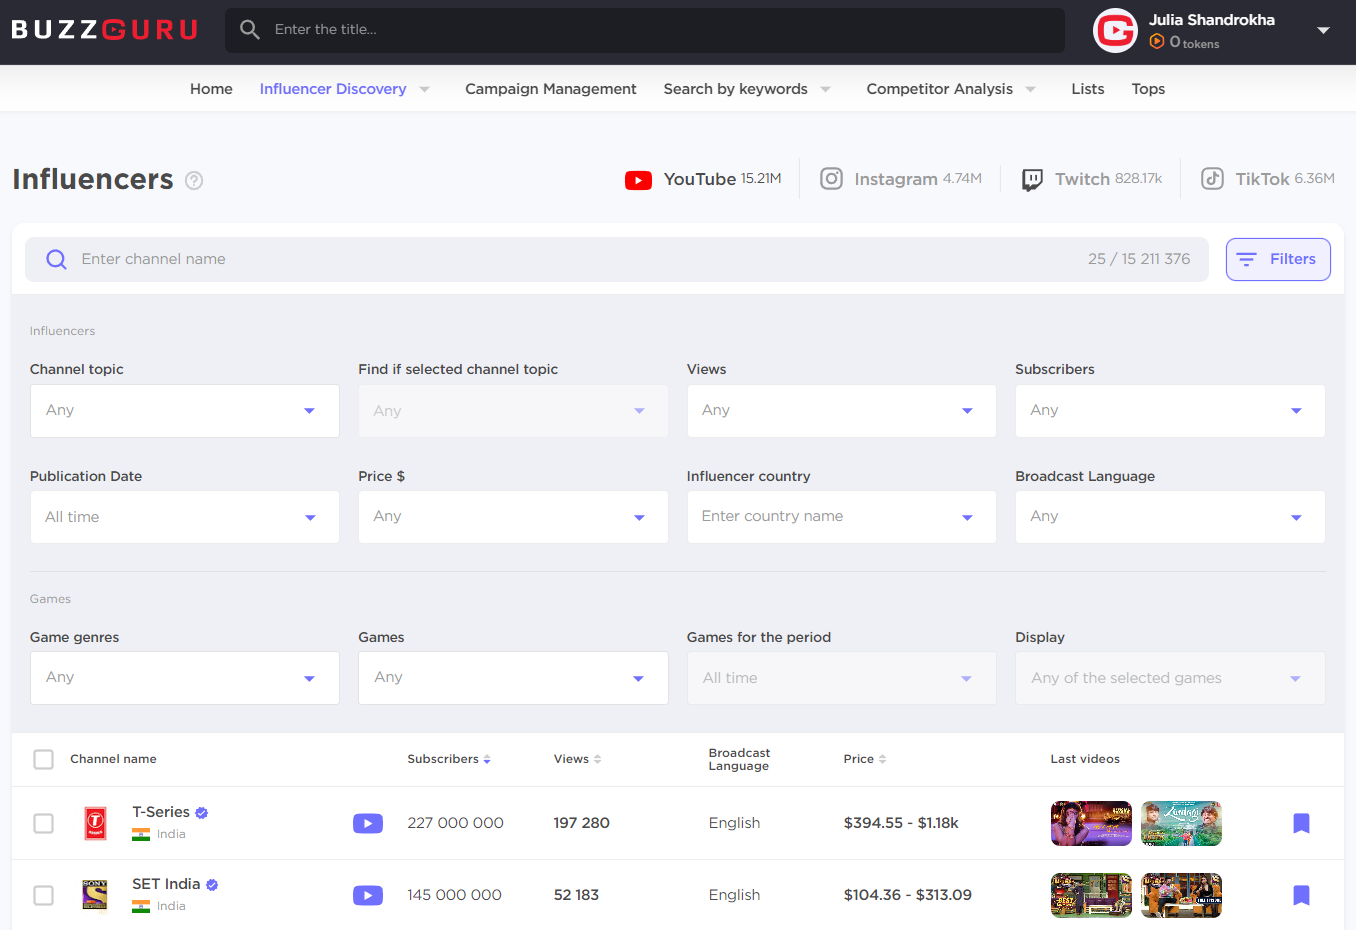Open Campaign Management menu item
This screenshot has width=1356, height=930.
(x=550, y=89)
